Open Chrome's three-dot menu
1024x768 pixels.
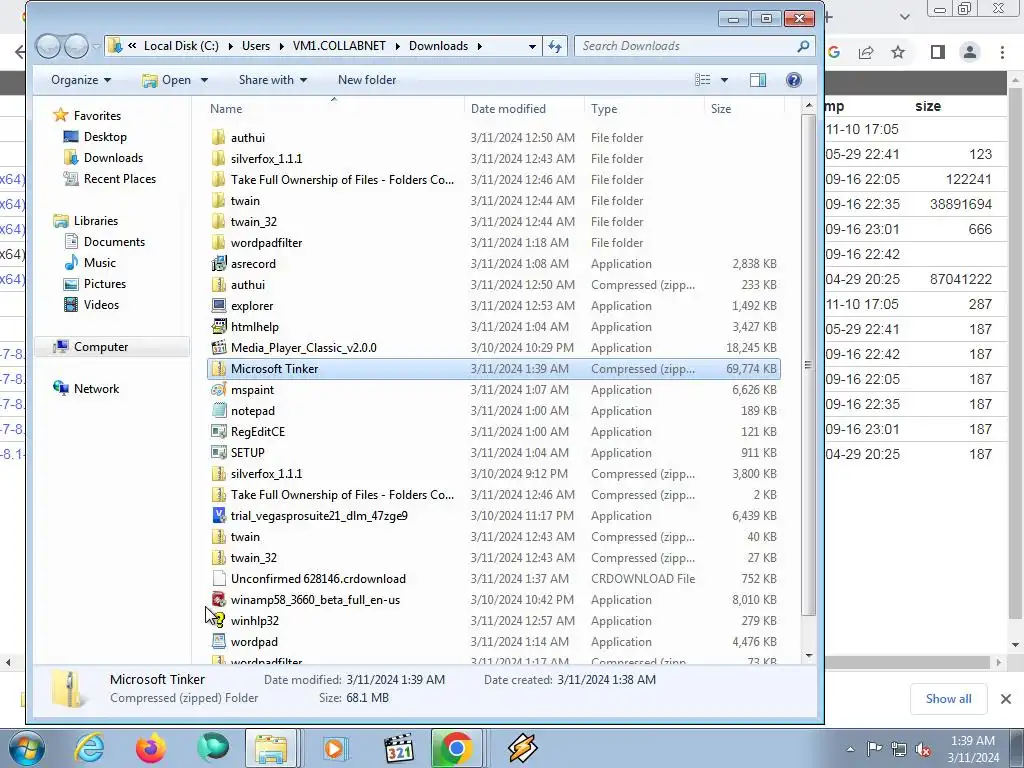[x=1002, y=52]
